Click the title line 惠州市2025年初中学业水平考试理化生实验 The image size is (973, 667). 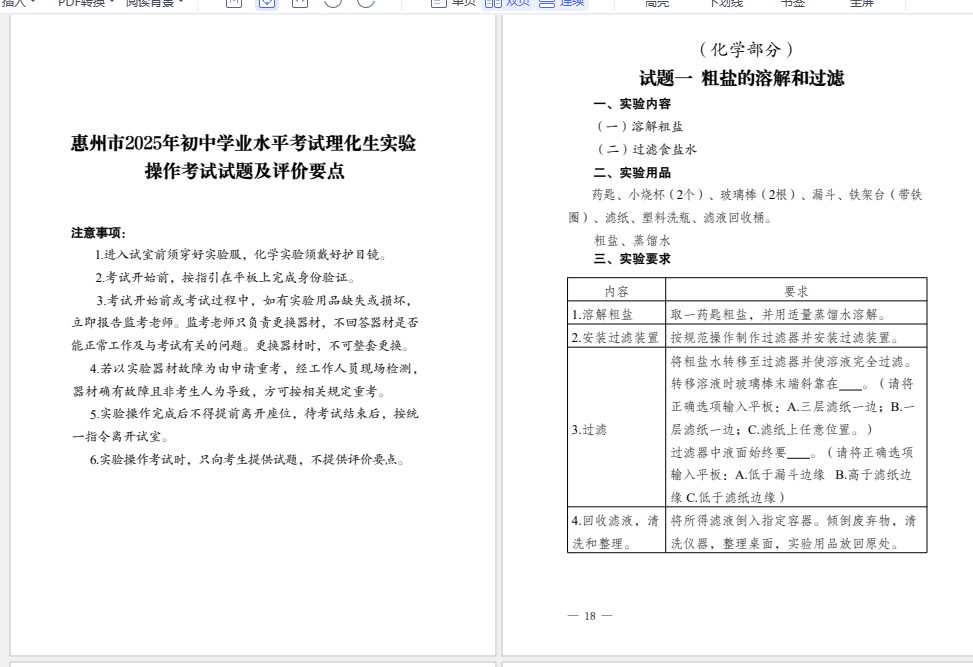click(243, 143)
